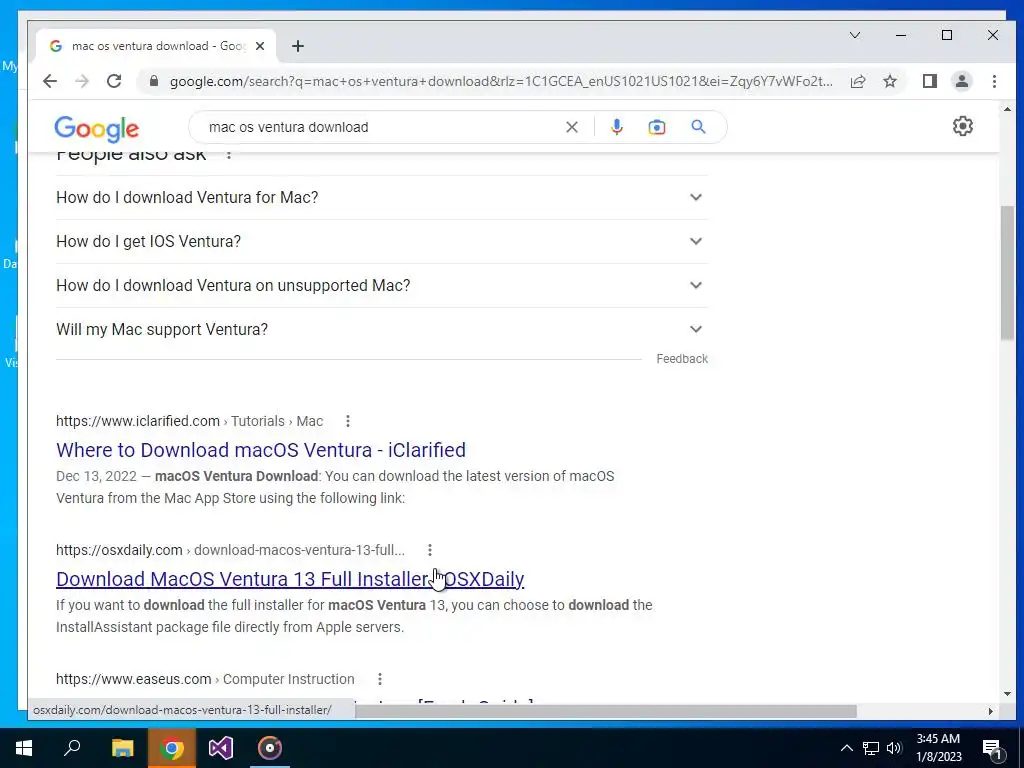Open Visual Studio from the taskbar
Screen dimensions: 1024x768
[221, 748]
